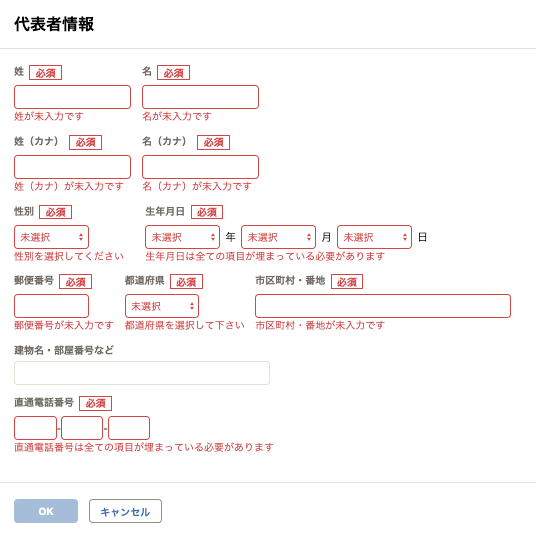Open the birth year (年) dropdown

click(x=182, y=237)
